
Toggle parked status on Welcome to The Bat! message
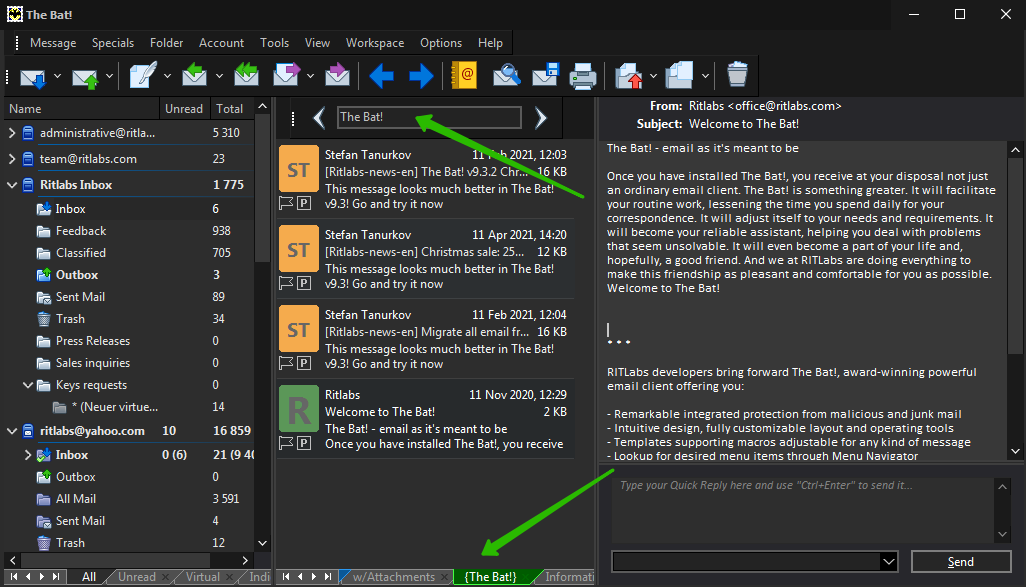coord(304,443)
